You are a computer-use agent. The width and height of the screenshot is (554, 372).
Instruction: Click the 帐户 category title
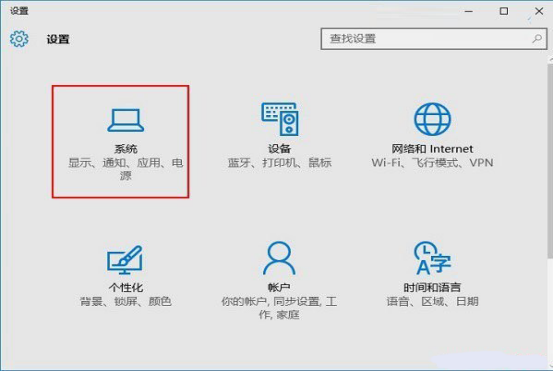click(x=279, y=287)
